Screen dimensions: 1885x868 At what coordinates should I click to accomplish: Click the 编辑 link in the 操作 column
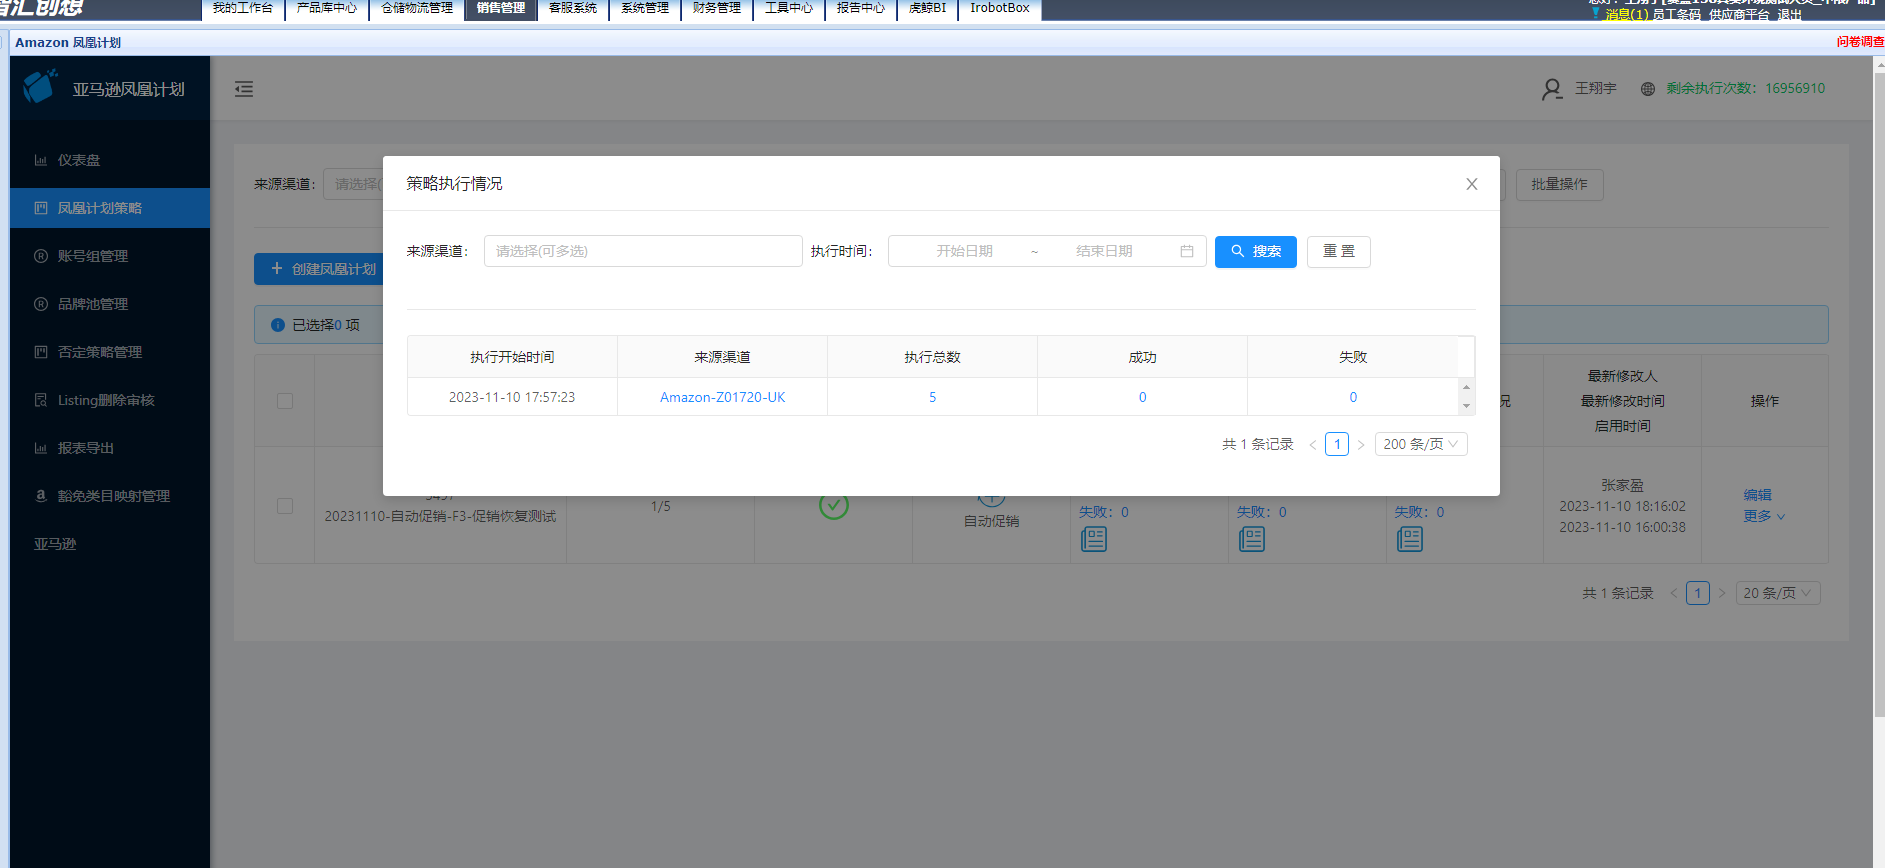coord(1758,495)
